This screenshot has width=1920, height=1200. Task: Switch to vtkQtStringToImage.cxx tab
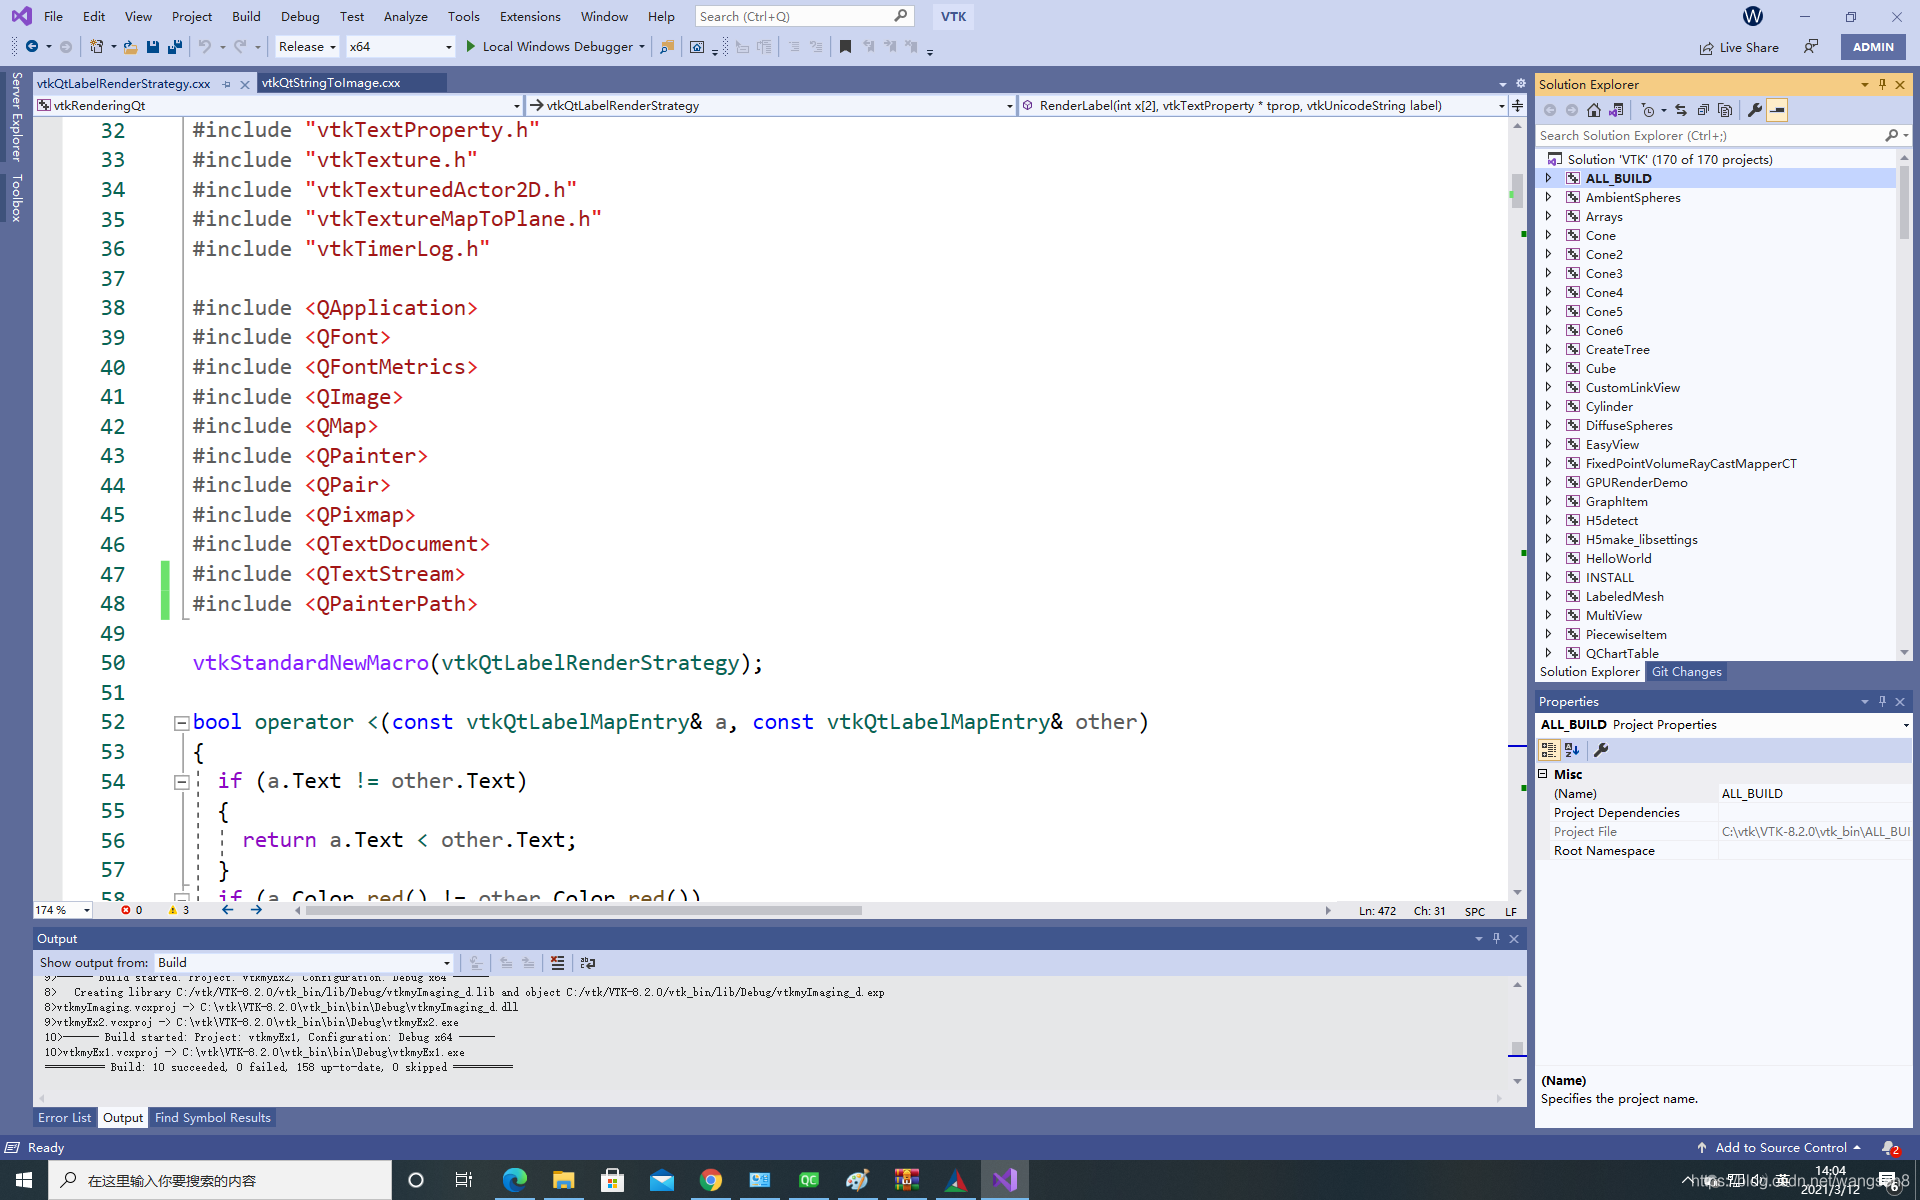click(x=331, y=83)
